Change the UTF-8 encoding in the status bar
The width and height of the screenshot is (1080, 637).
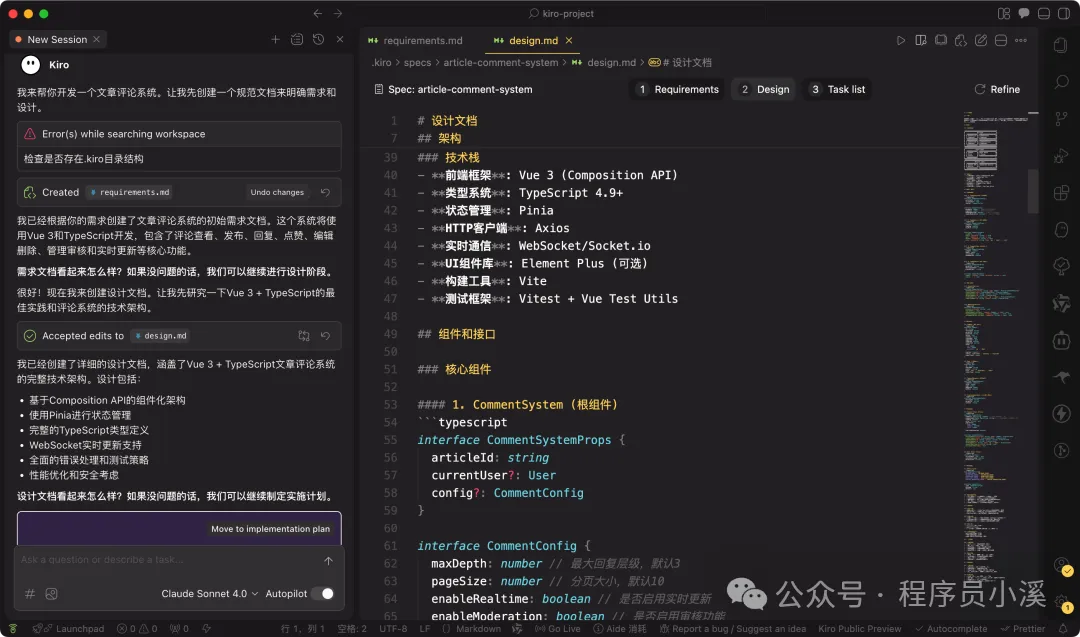point(393,629)
